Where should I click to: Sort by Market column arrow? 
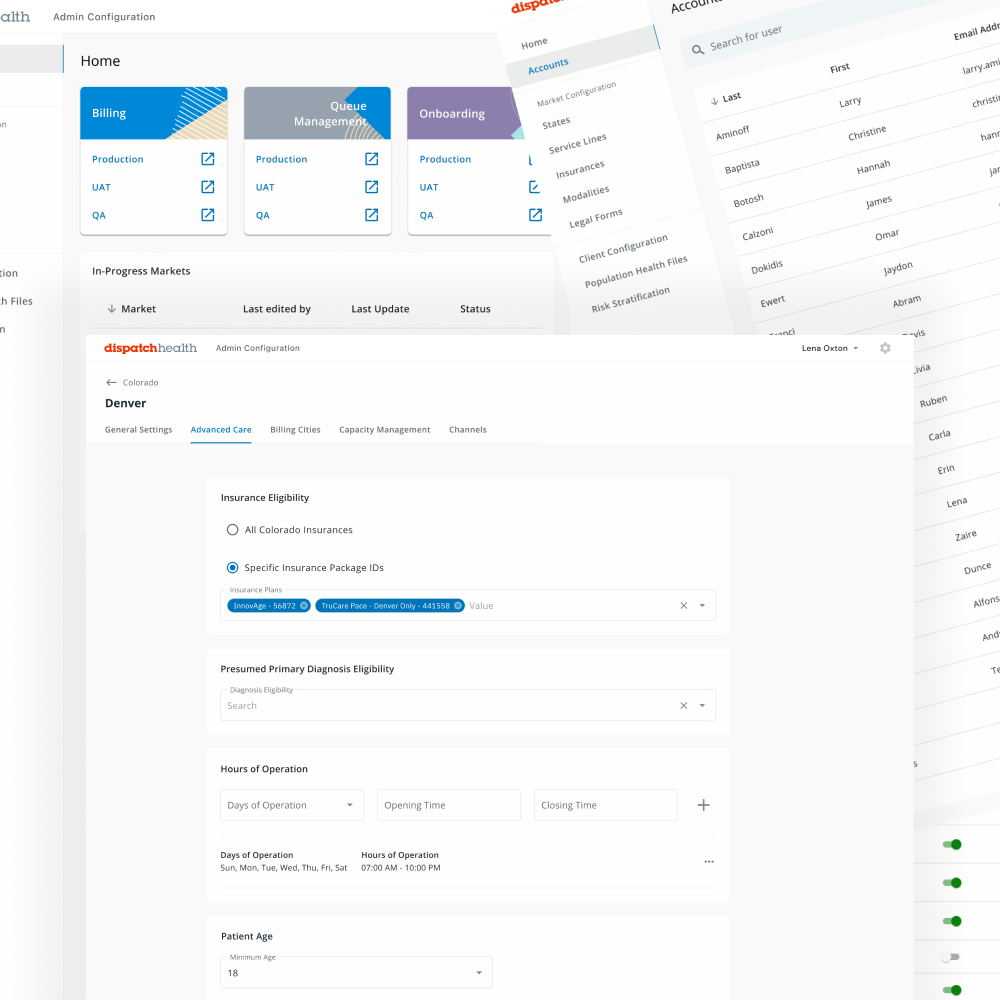(112, 309)
